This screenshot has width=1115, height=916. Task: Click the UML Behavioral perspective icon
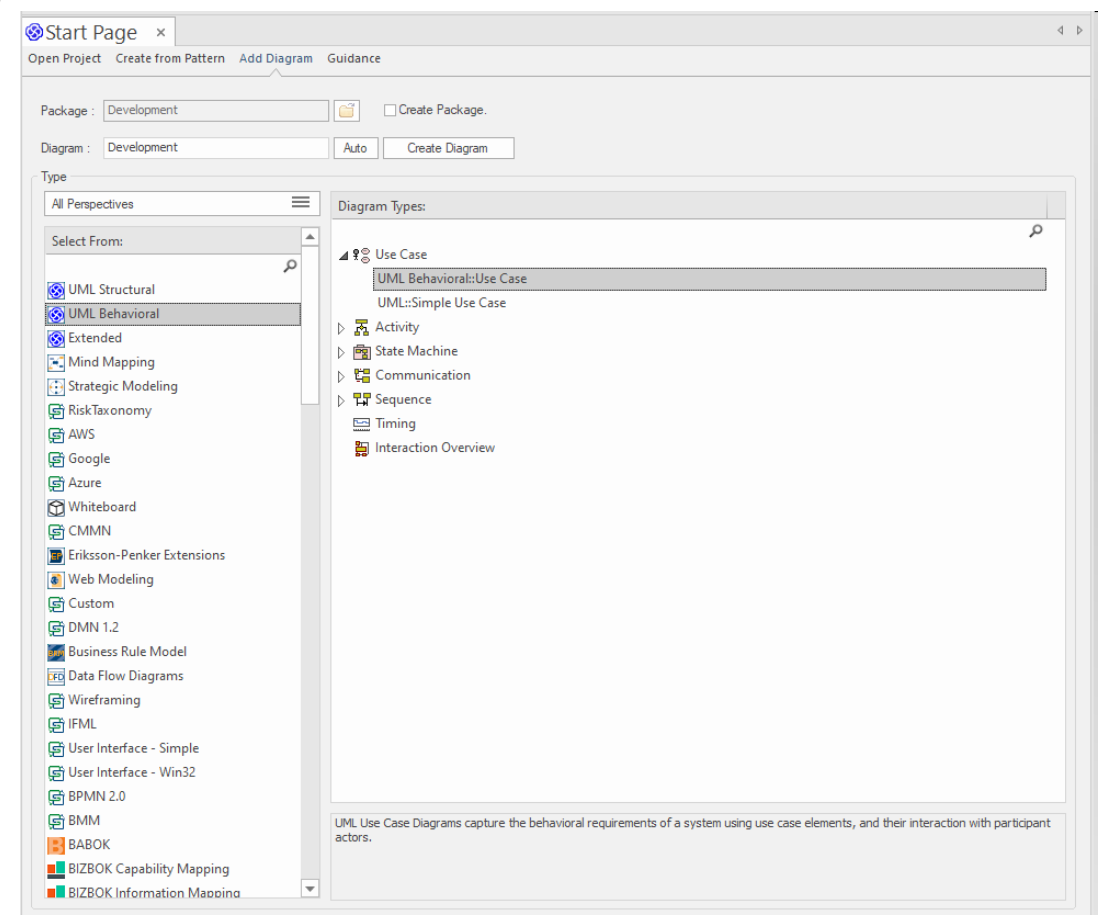click(55, 314)
